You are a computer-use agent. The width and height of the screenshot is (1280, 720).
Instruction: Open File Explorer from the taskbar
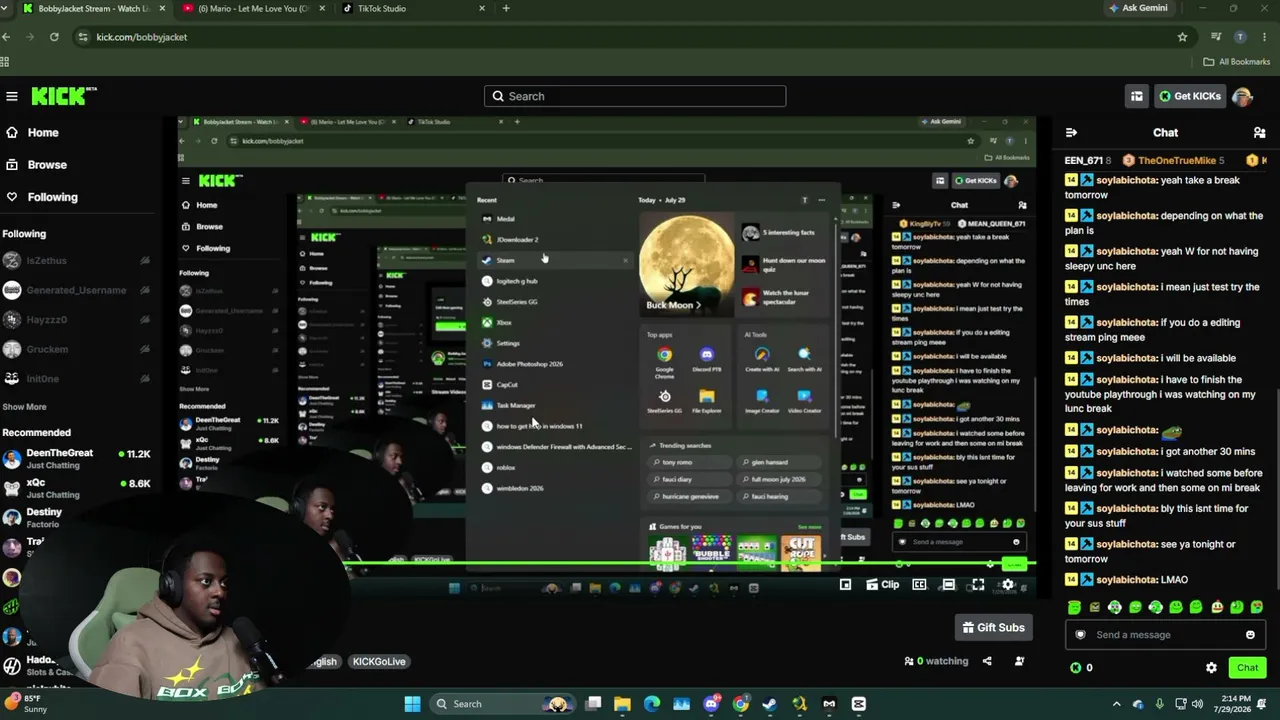622,704
